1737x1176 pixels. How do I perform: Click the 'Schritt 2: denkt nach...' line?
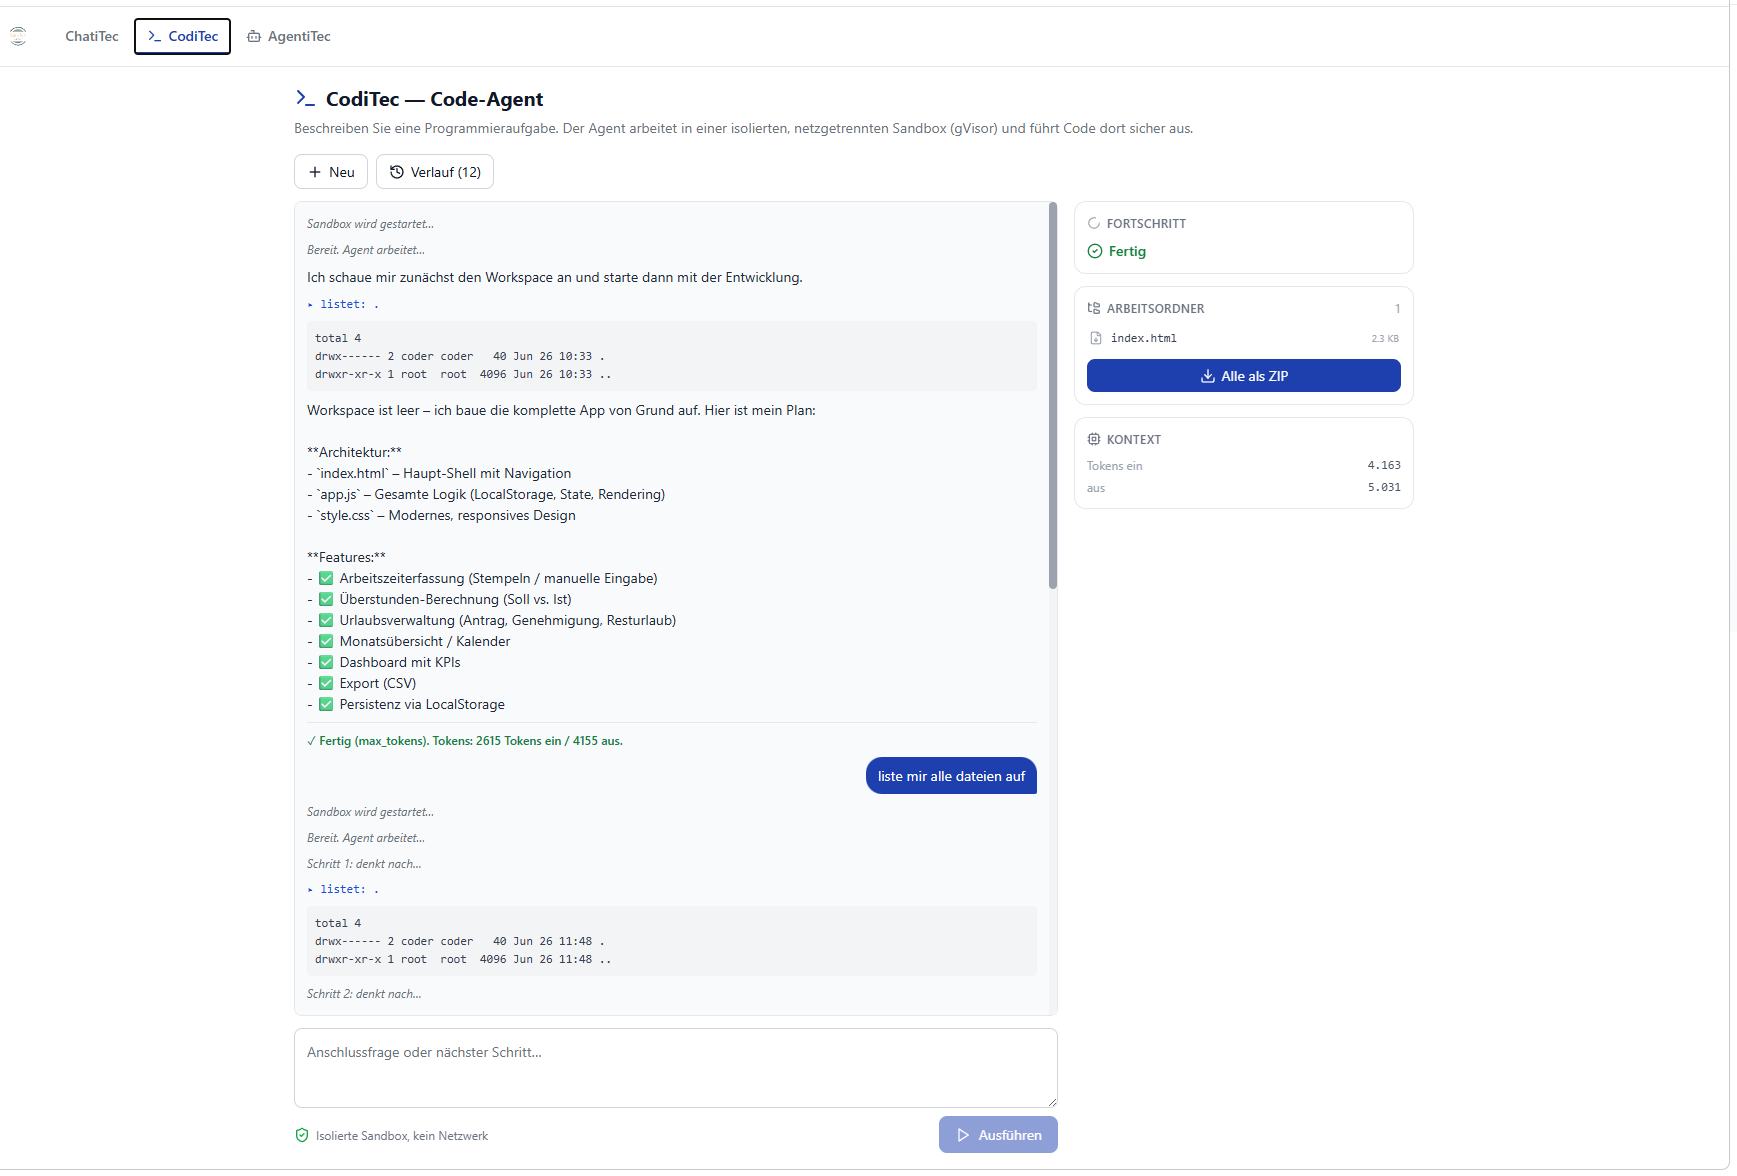[364, 994]
